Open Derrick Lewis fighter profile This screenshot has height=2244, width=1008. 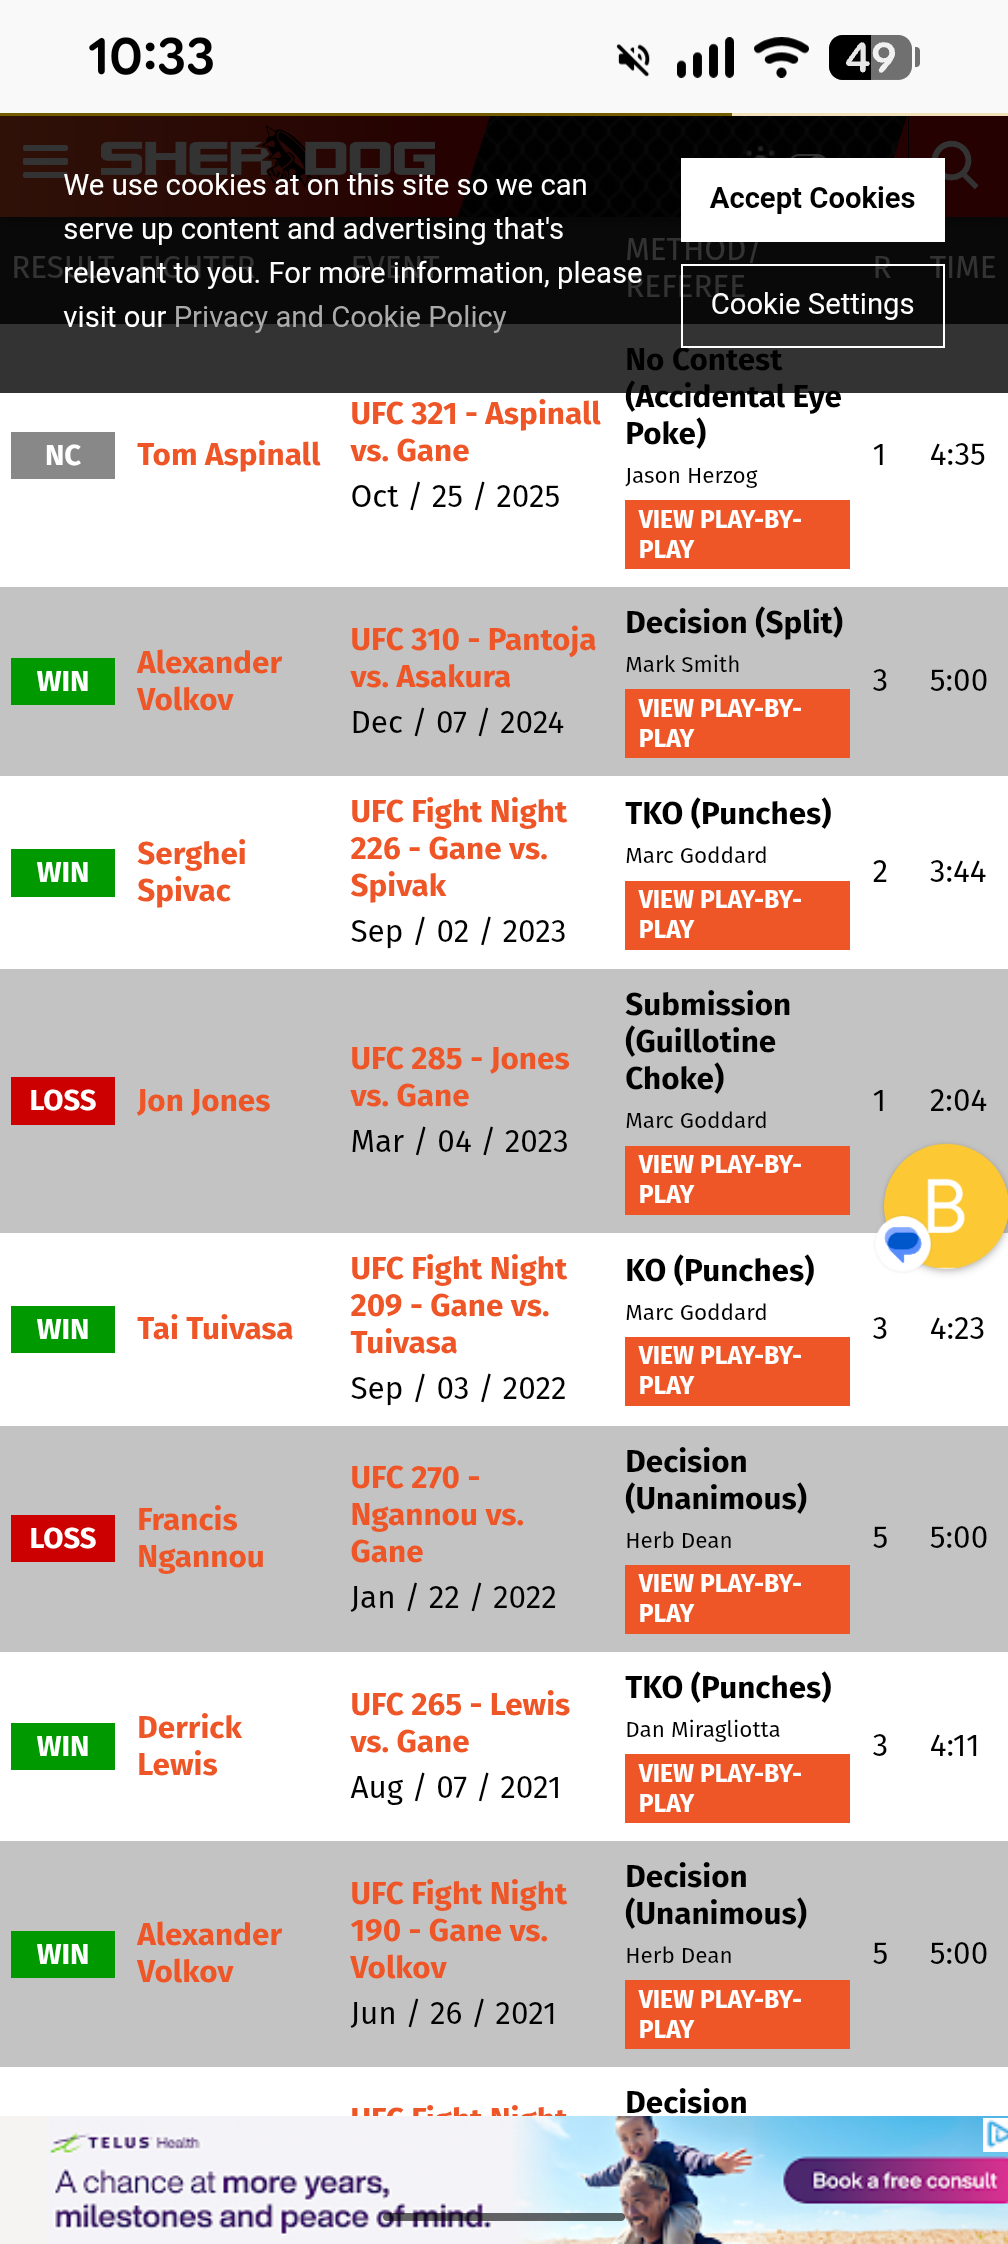tap(189, 1746)
